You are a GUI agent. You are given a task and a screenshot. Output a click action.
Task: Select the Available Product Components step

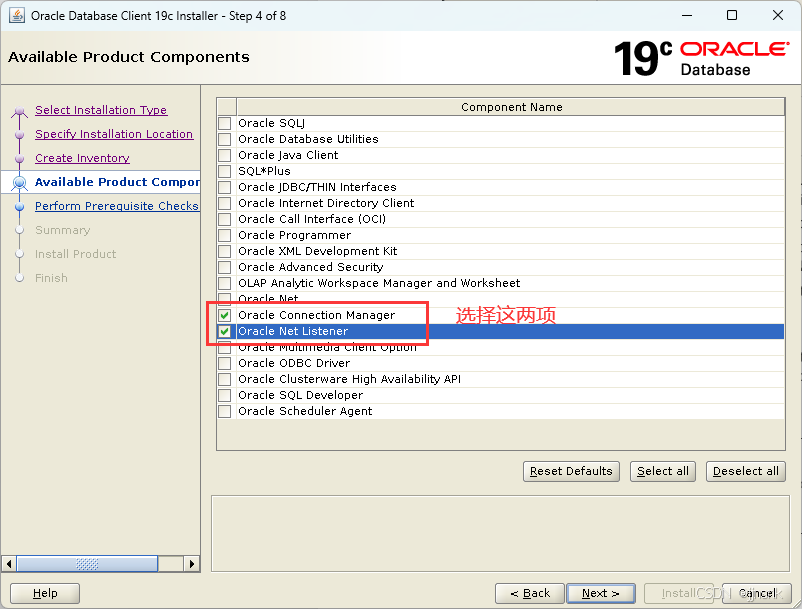pyautogui.click(x=117, y=182)
